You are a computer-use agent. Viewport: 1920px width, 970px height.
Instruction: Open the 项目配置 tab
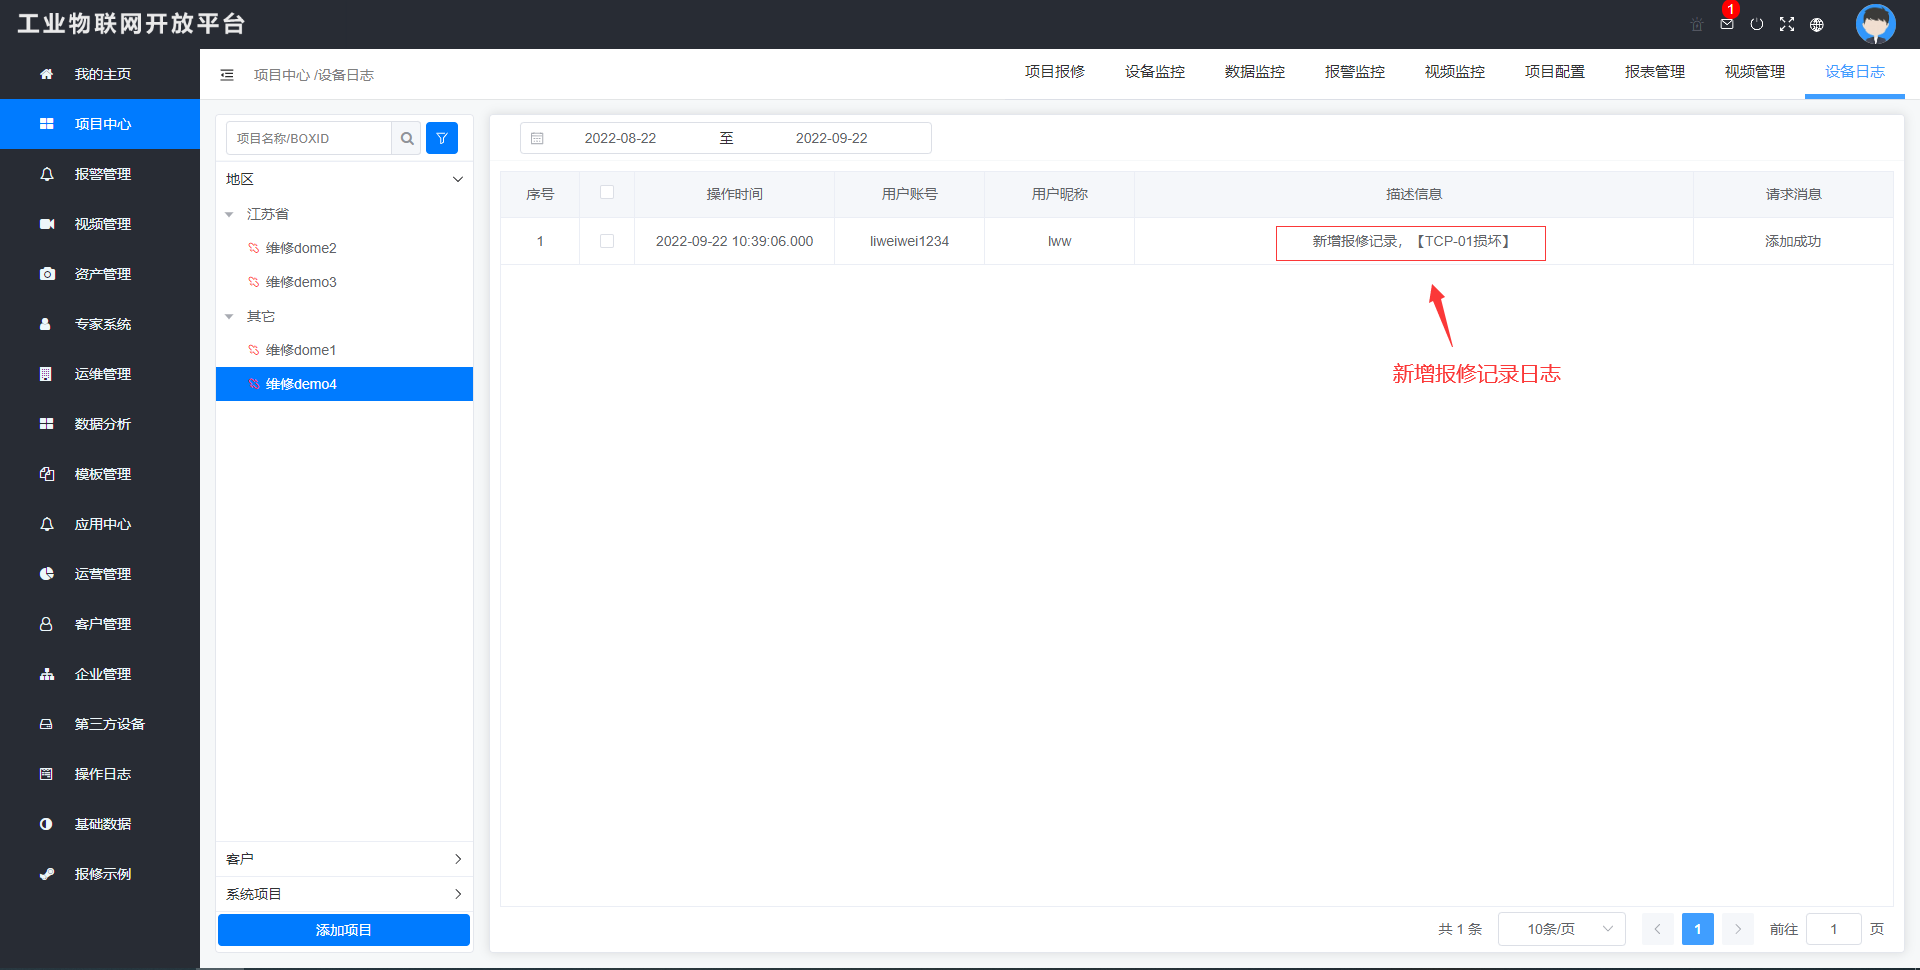tap(1555, 72)
